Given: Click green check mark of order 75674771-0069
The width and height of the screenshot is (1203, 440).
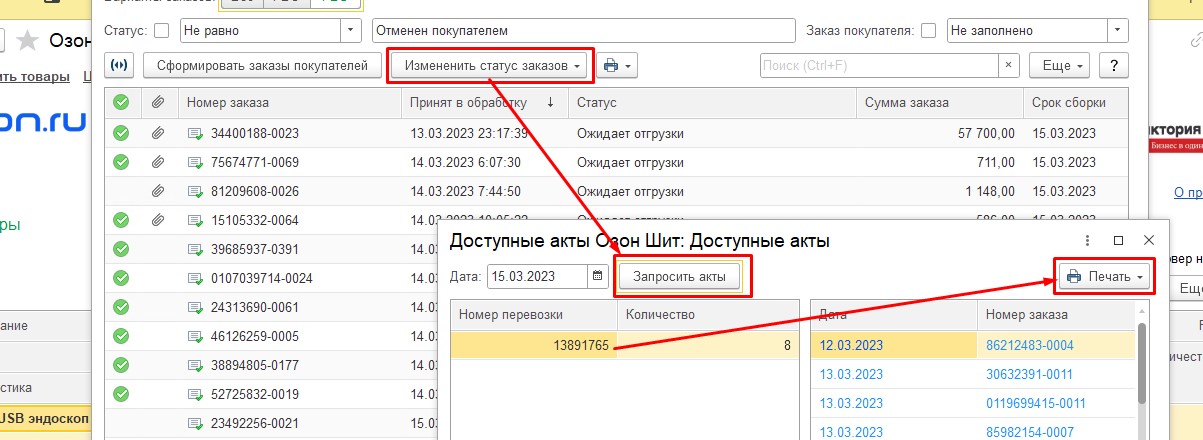Looking at the screenshot, I should (121, 162).
